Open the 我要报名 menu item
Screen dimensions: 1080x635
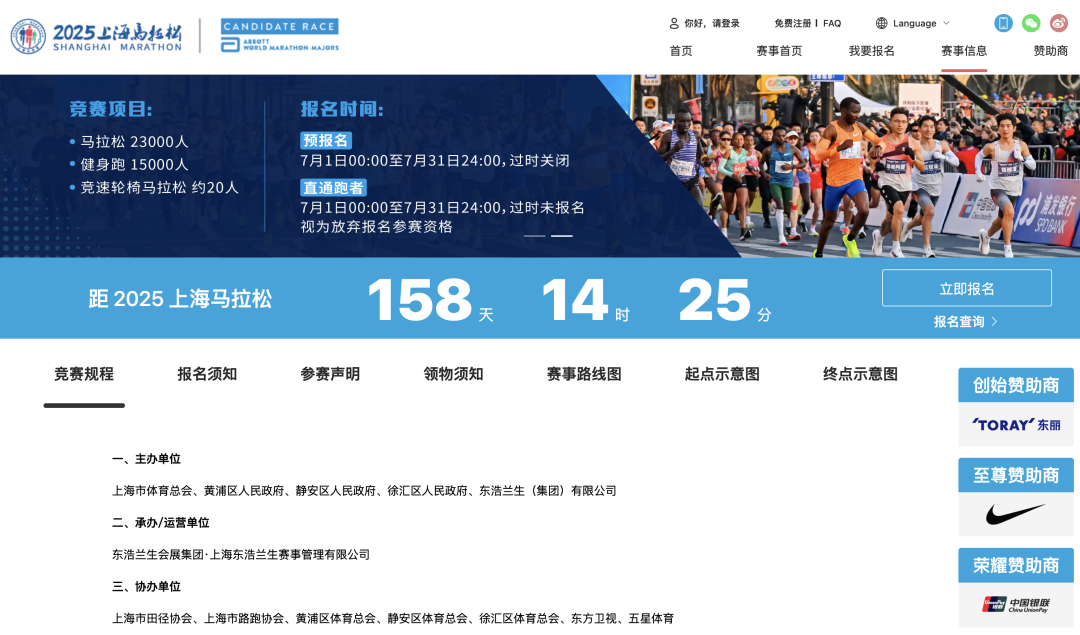(871, 51)
